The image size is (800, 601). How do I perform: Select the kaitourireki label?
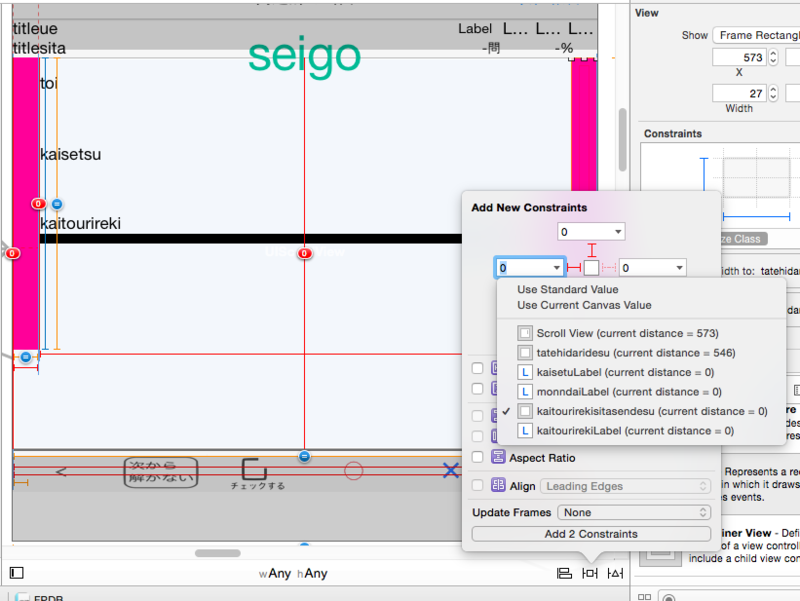[81, 223]
